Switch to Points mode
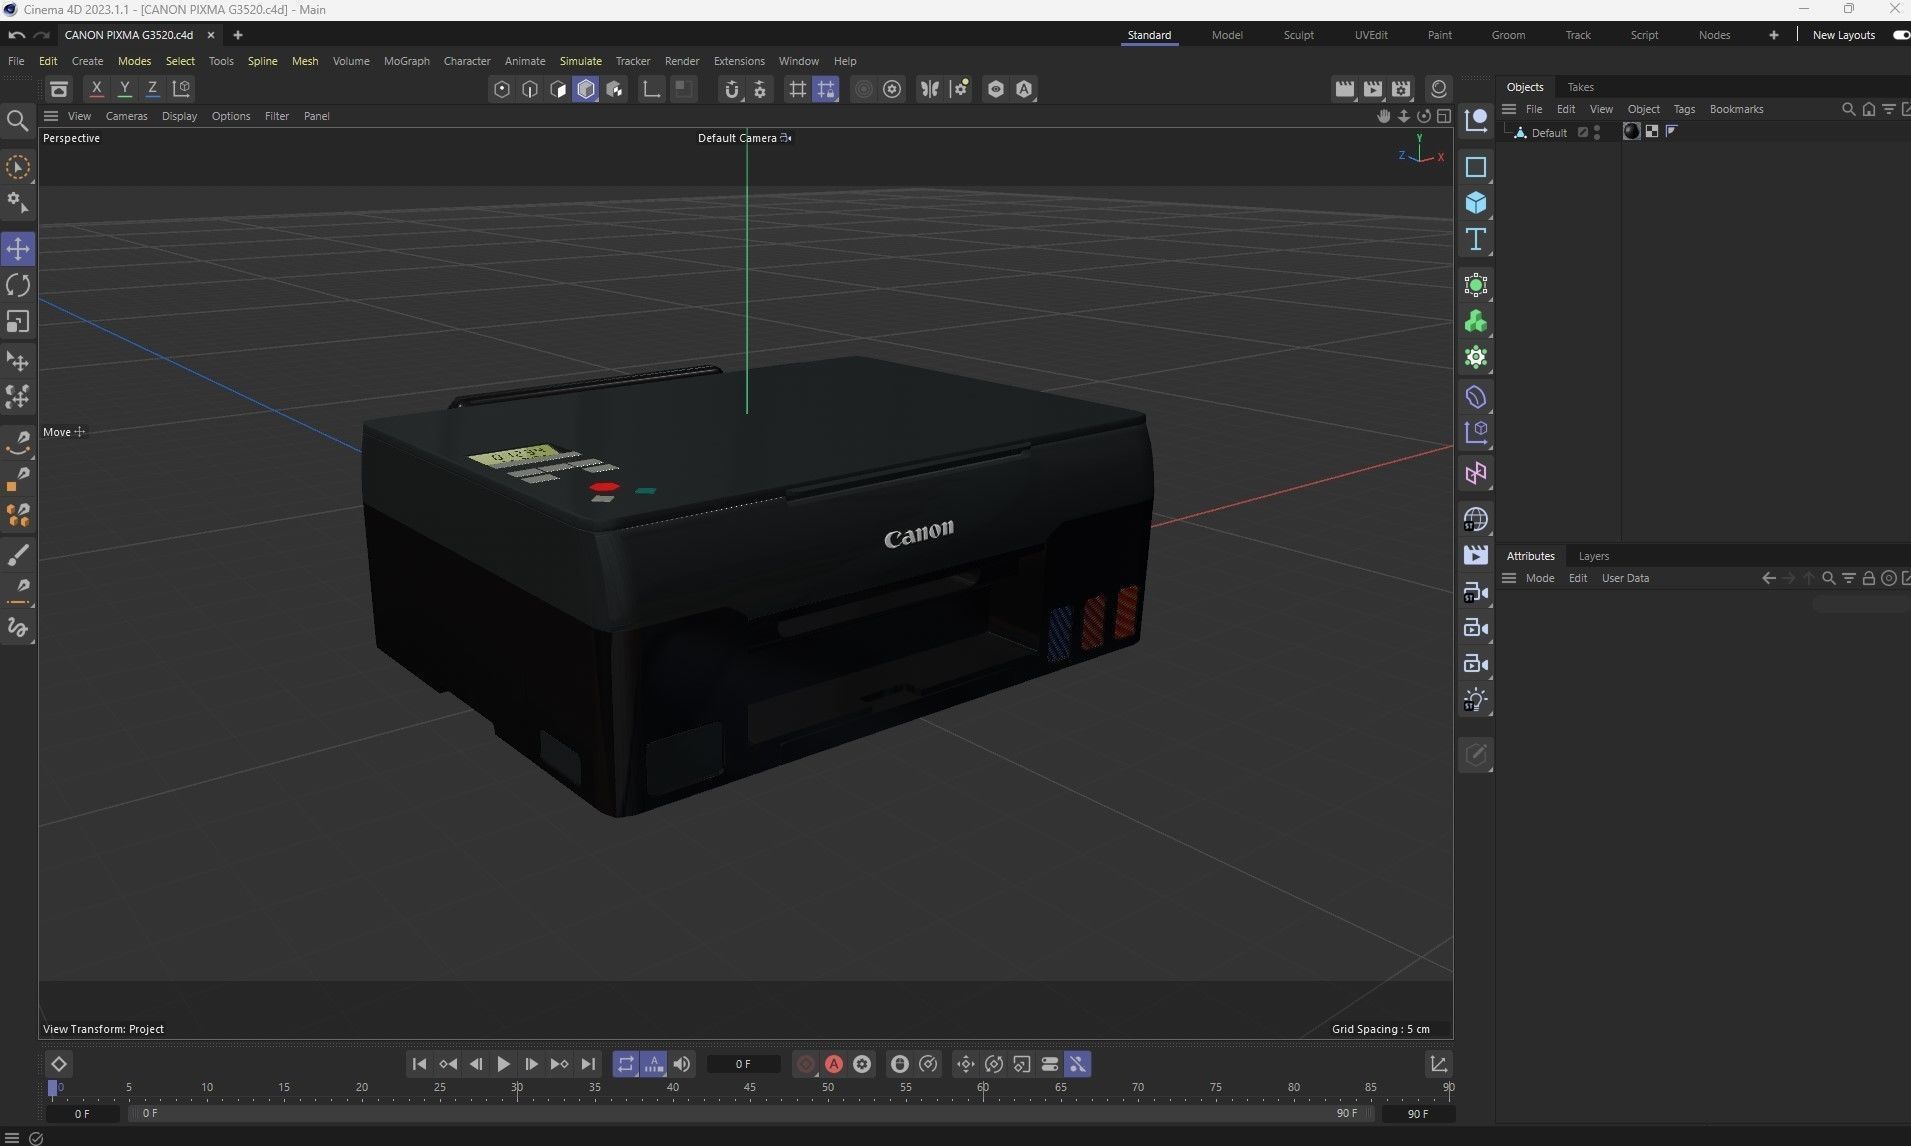1911x1146 pixels. (502, 89)
